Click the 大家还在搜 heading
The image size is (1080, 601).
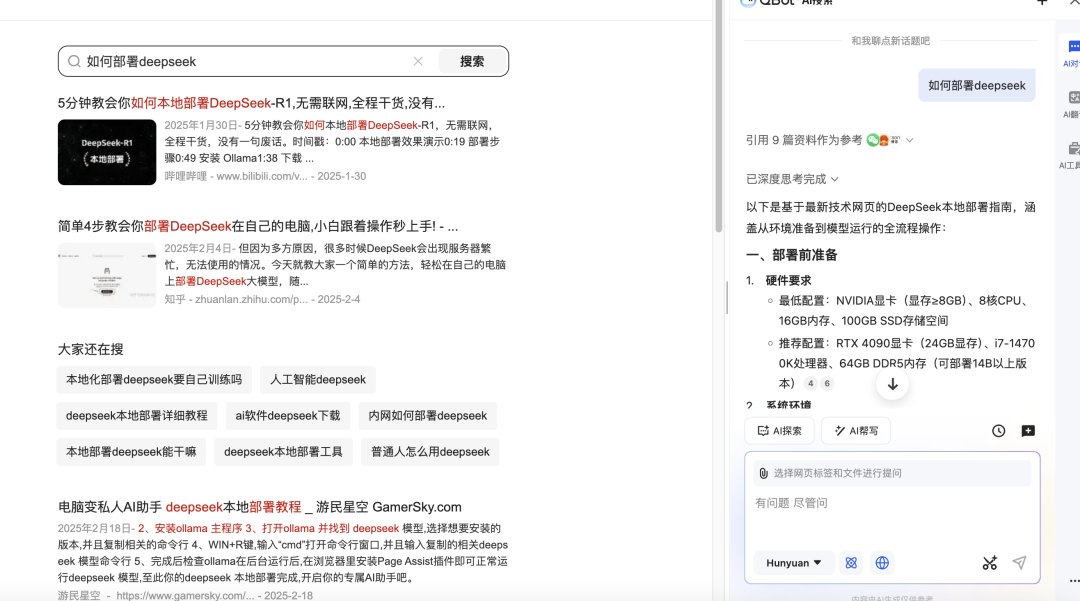coord(91,349)
